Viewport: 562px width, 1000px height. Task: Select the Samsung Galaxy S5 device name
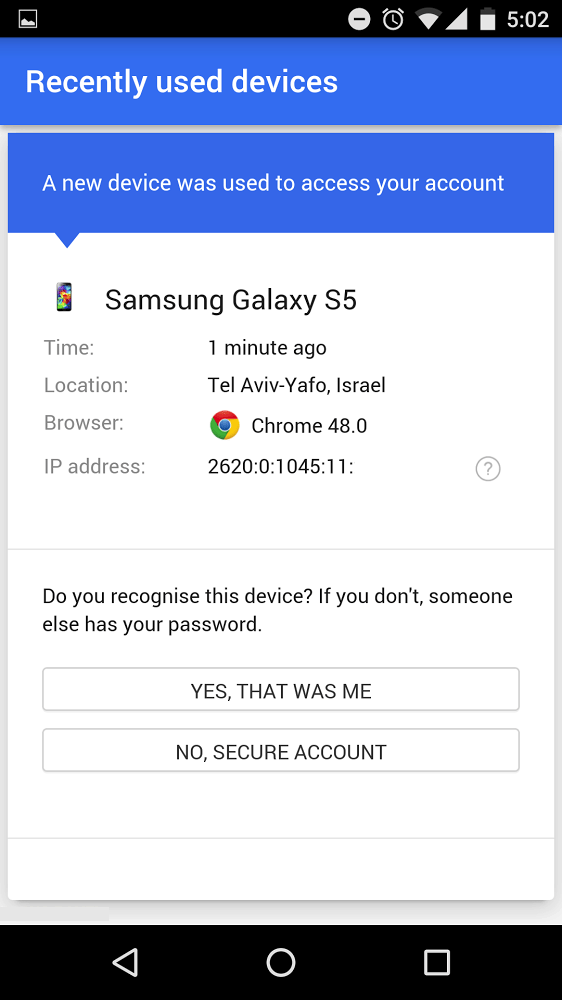coord(231,299)
